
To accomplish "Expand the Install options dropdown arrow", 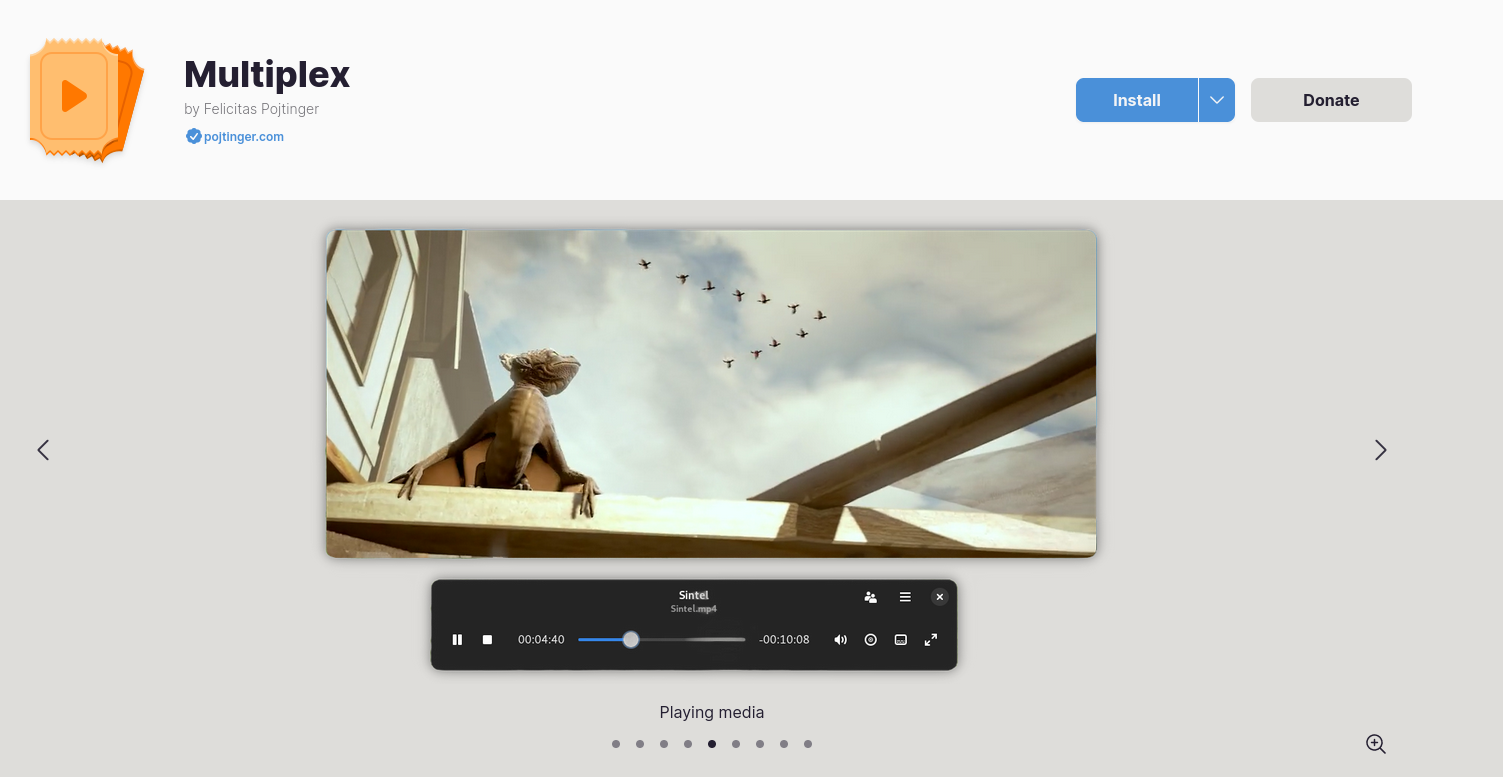I will pyautogui.click(x=1216, y=100).
